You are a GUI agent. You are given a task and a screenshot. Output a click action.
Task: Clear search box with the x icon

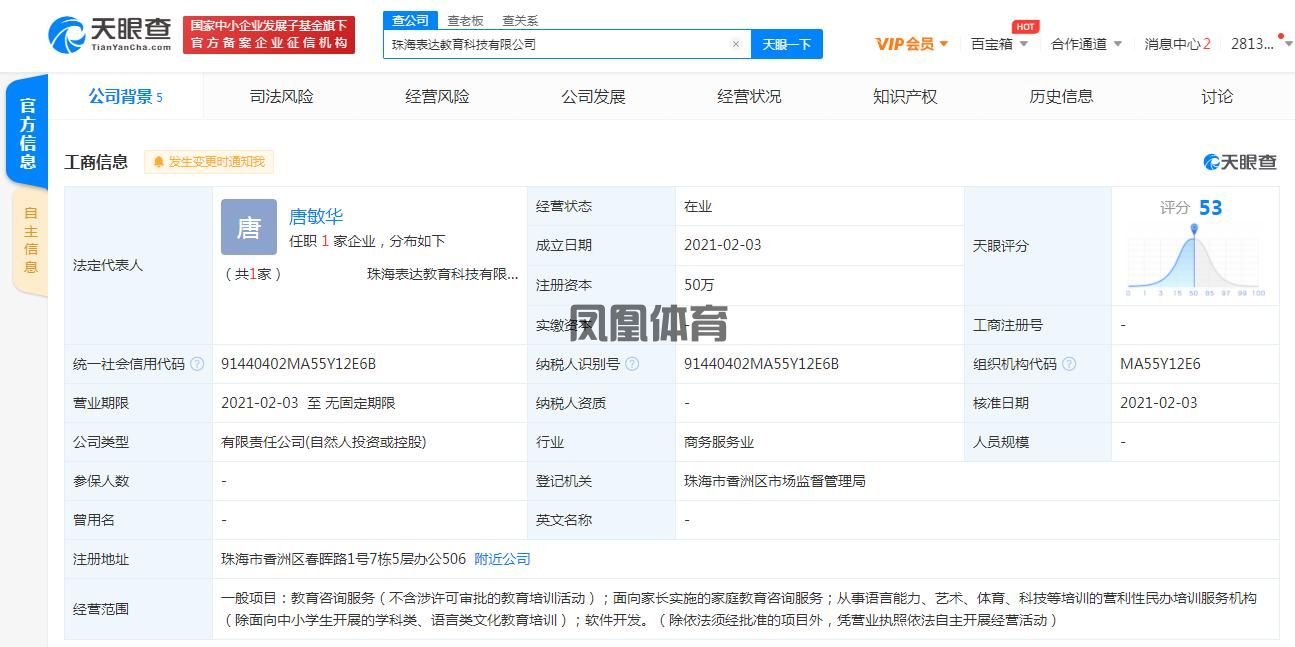(x=736, y=44)
